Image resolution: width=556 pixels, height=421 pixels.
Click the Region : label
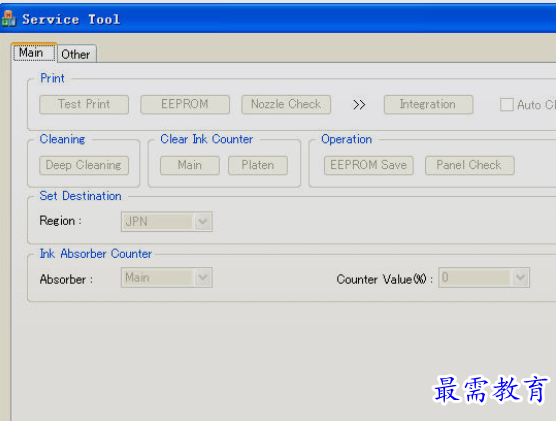(x=61, y=221)
